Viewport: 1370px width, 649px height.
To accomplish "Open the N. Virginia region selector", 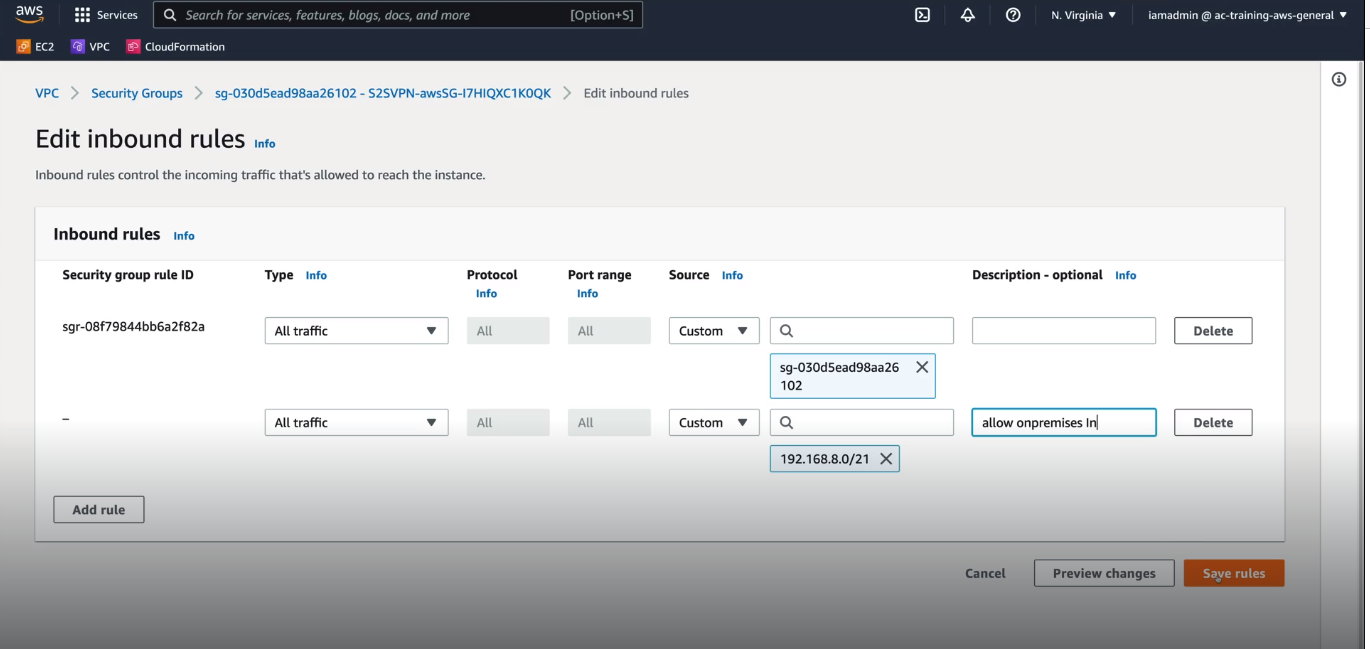I will [x=1083, y=15].
